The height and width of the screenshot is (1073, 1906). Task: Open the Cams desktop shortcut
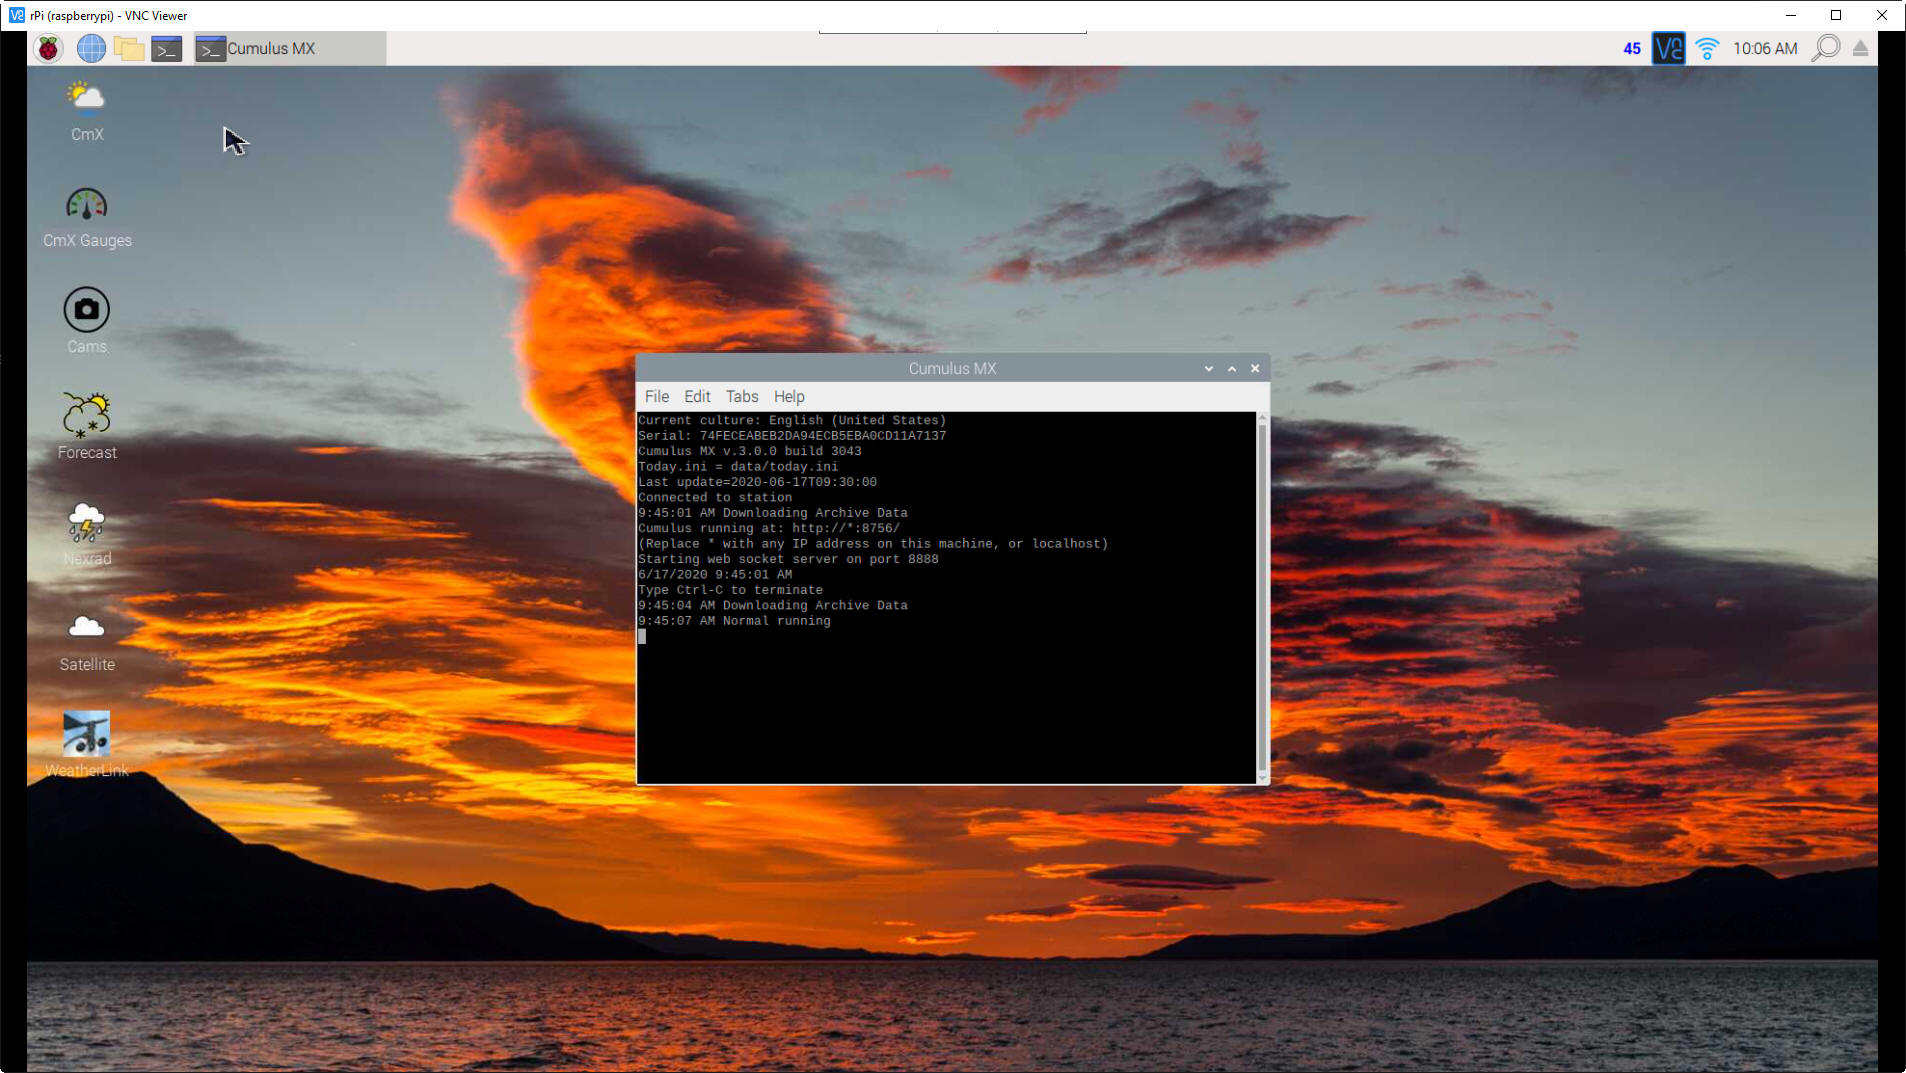point(87,322)
